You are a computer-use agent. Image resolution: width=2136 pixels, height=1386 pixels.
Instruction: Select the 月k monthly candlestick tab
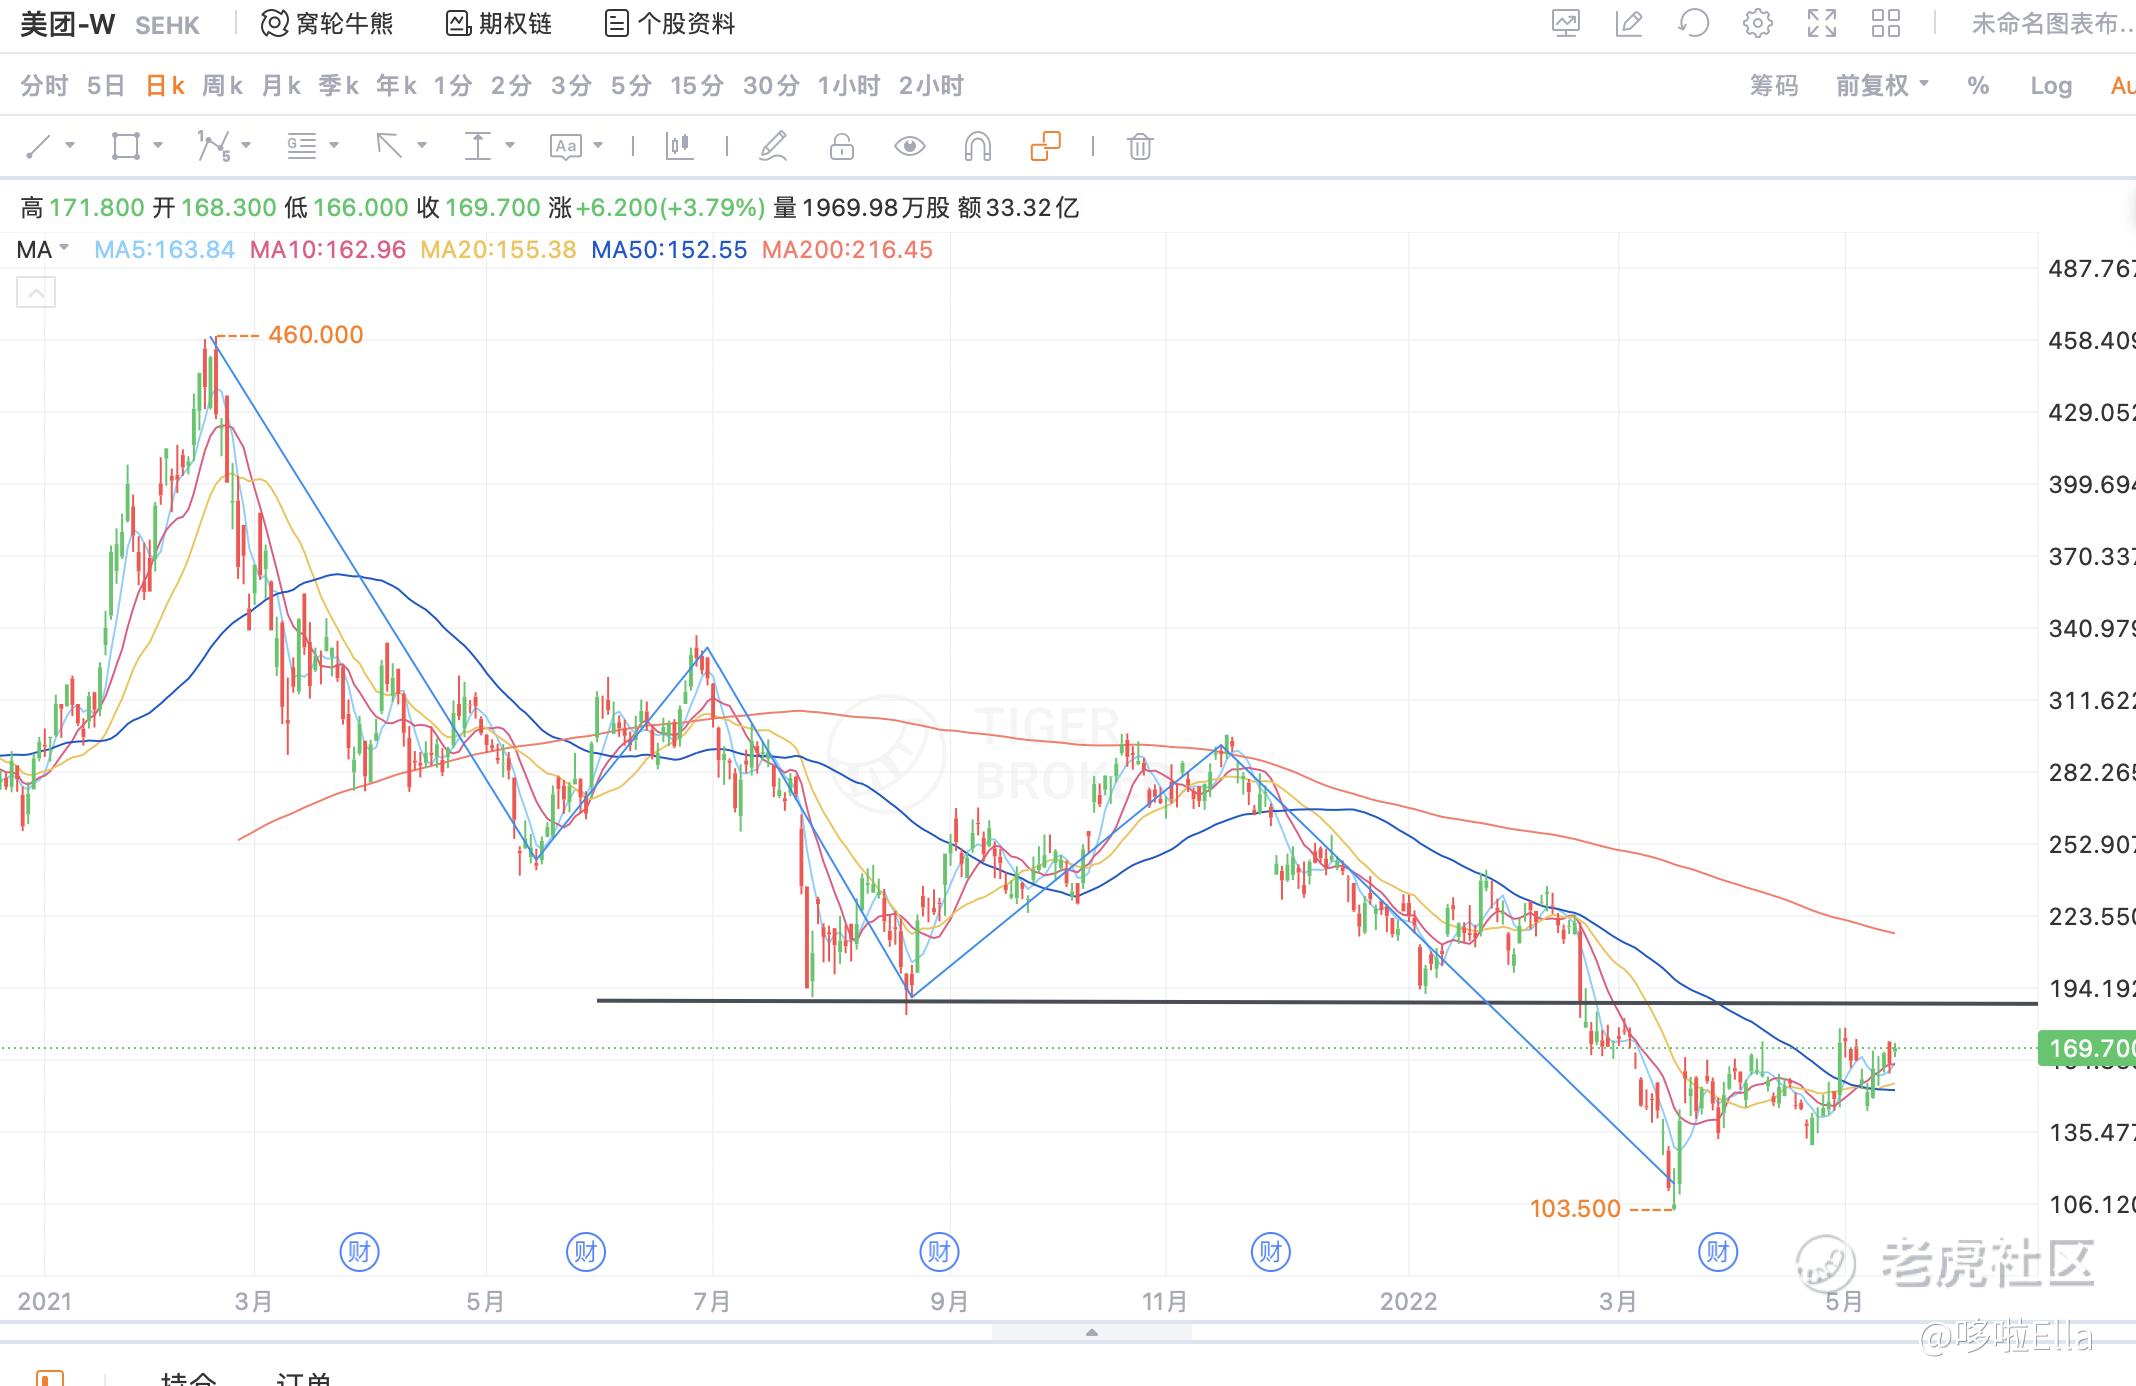(281, 86)
